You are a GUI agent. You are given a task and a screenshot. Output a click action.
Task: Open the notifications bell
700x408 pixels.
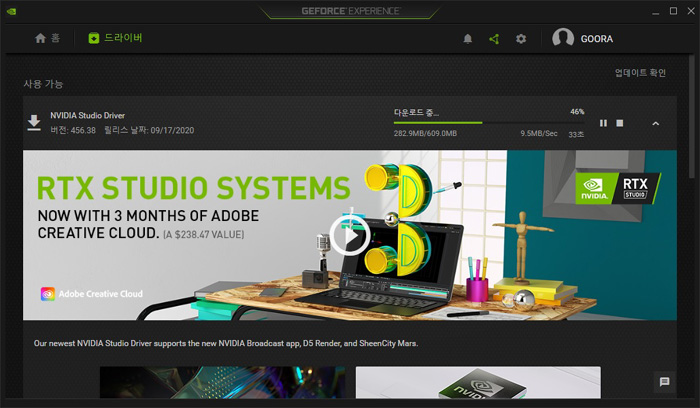point(467,39)
